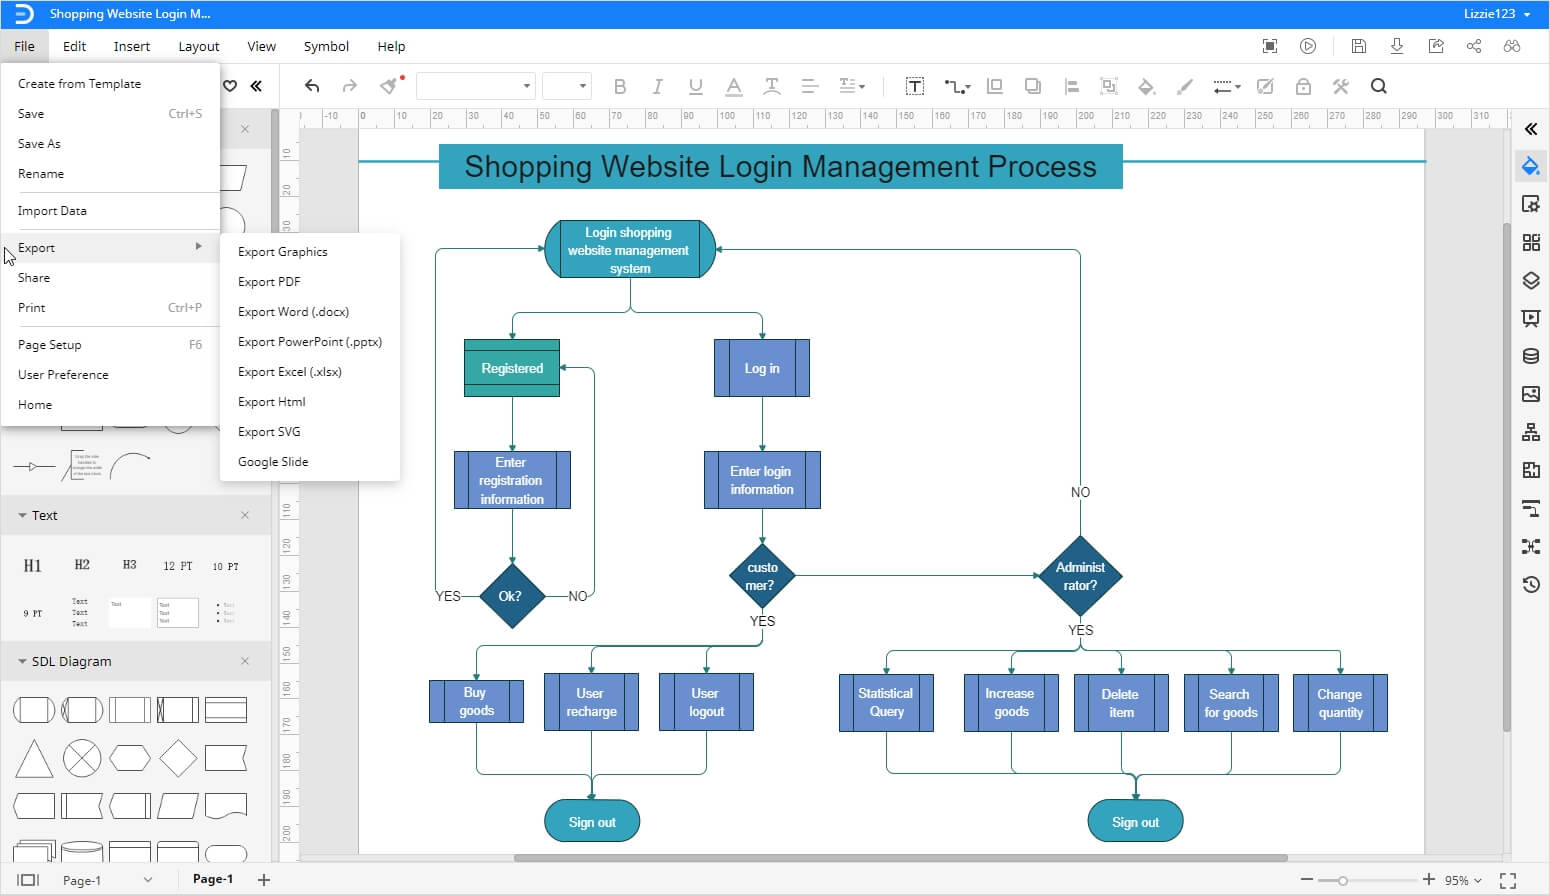This screenshot has width=1550, height=895.
Task: Toggle bold formatting
Action: tap(620, 86)
